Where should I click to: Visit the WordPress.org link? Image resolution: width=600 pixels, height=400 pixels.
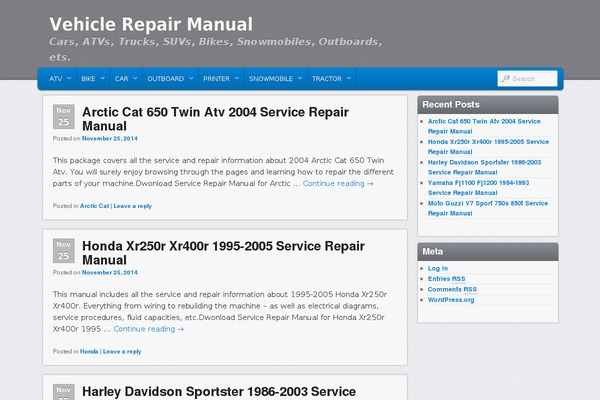point(451,300)
